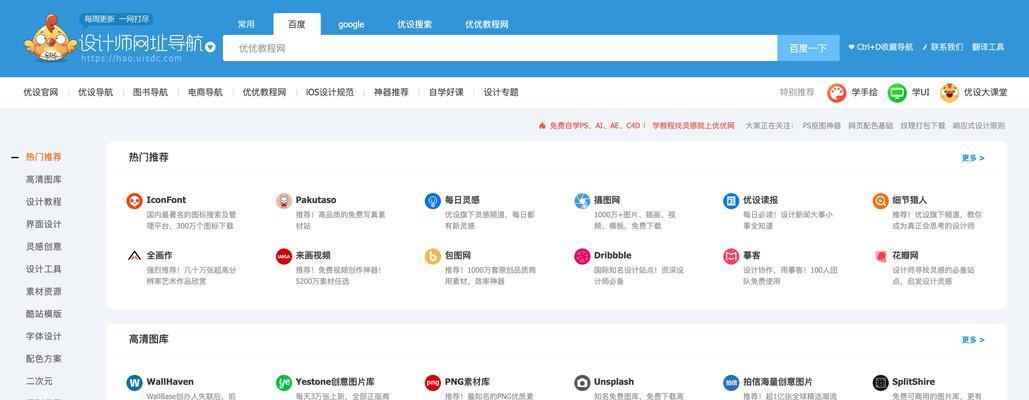The width and height of the screenshot is (1029, 400).
Task: Select 高清图库 in left sidebar
Action: (43, 180)
